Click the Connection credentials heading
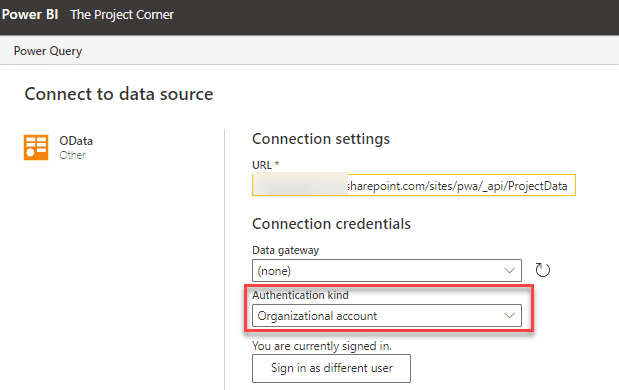 [x=332, y=224]
